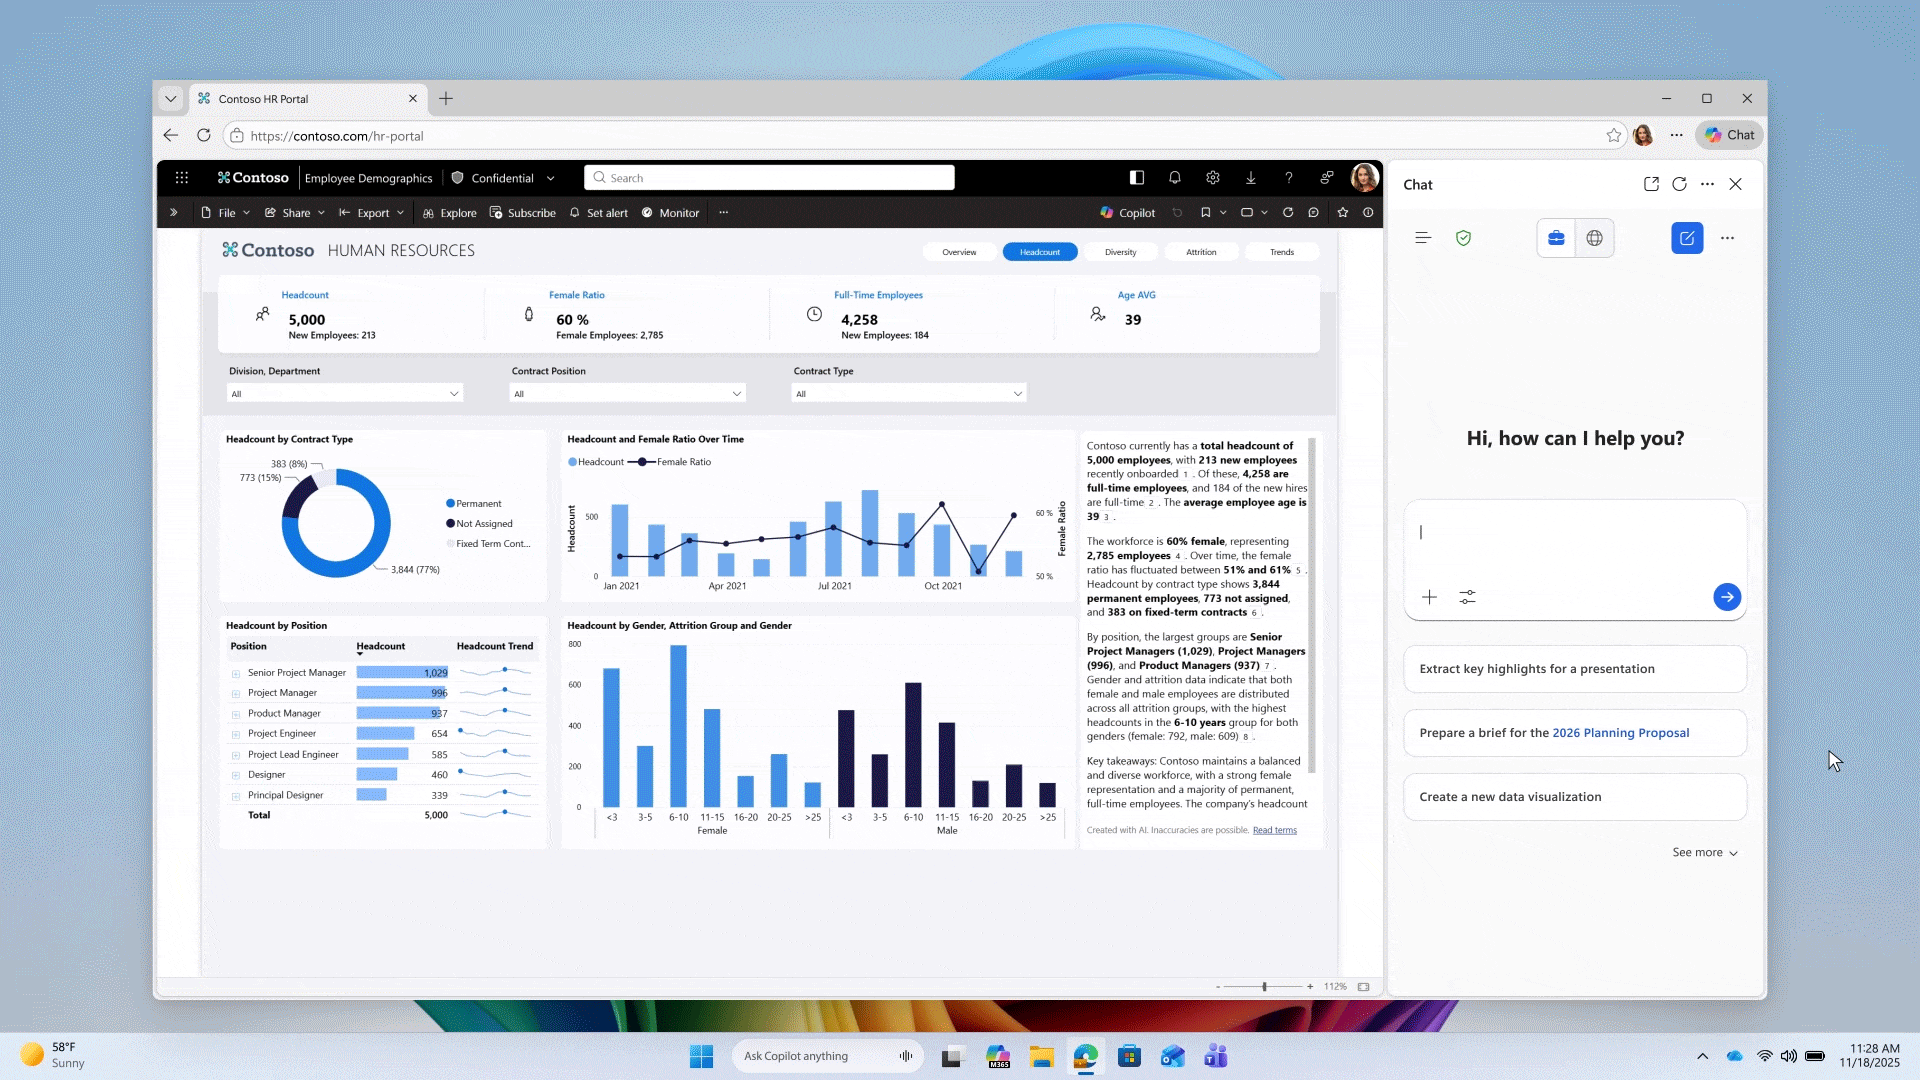Click Extract key highlights for a presentation
Image resolution: width=1920 pixels, height=1080 pixels.
(1574, 669)
